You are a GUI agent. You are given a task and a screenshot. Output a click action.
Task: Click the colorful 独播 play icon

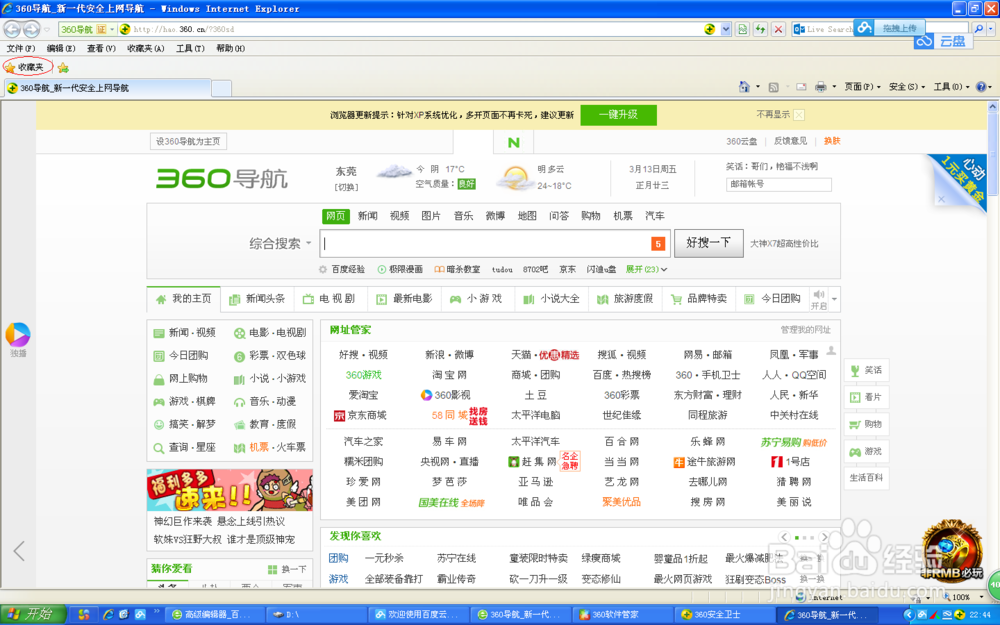point(18,334)
